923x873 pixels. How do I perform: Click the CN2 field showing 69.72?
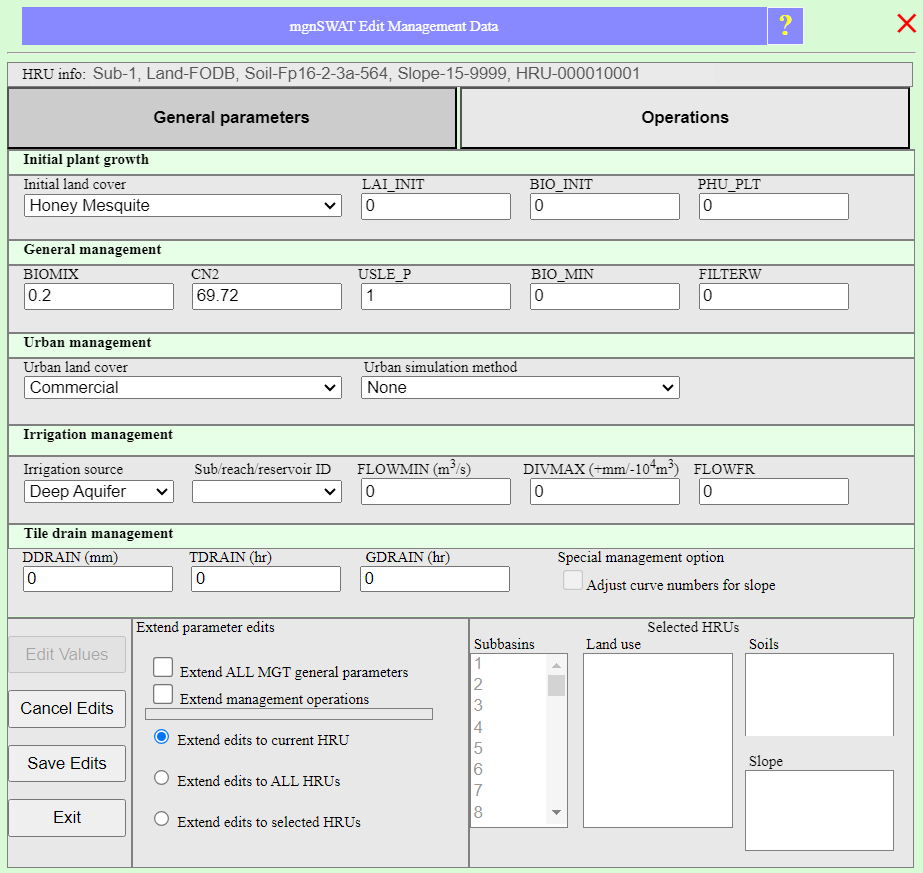[267, 296]
